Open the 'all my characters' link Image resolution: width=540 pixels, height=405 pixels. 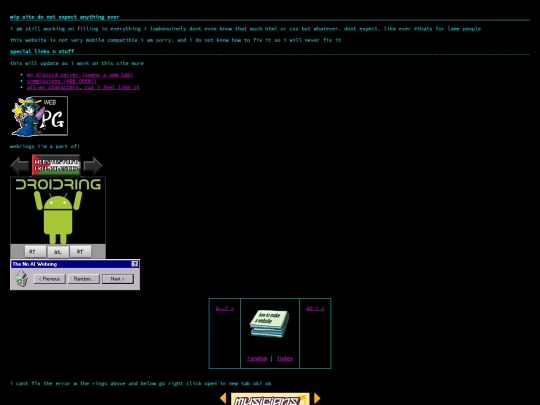(83, 87)
